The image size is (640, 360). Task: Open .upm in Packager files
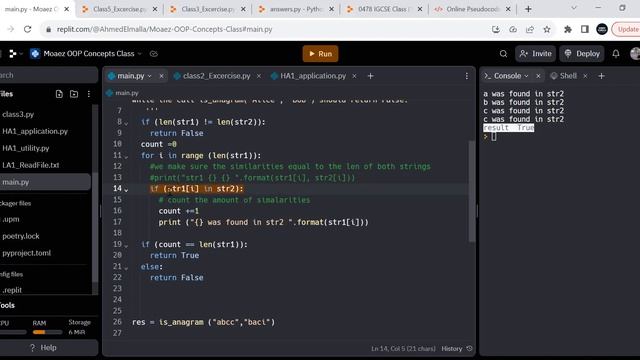11,219
